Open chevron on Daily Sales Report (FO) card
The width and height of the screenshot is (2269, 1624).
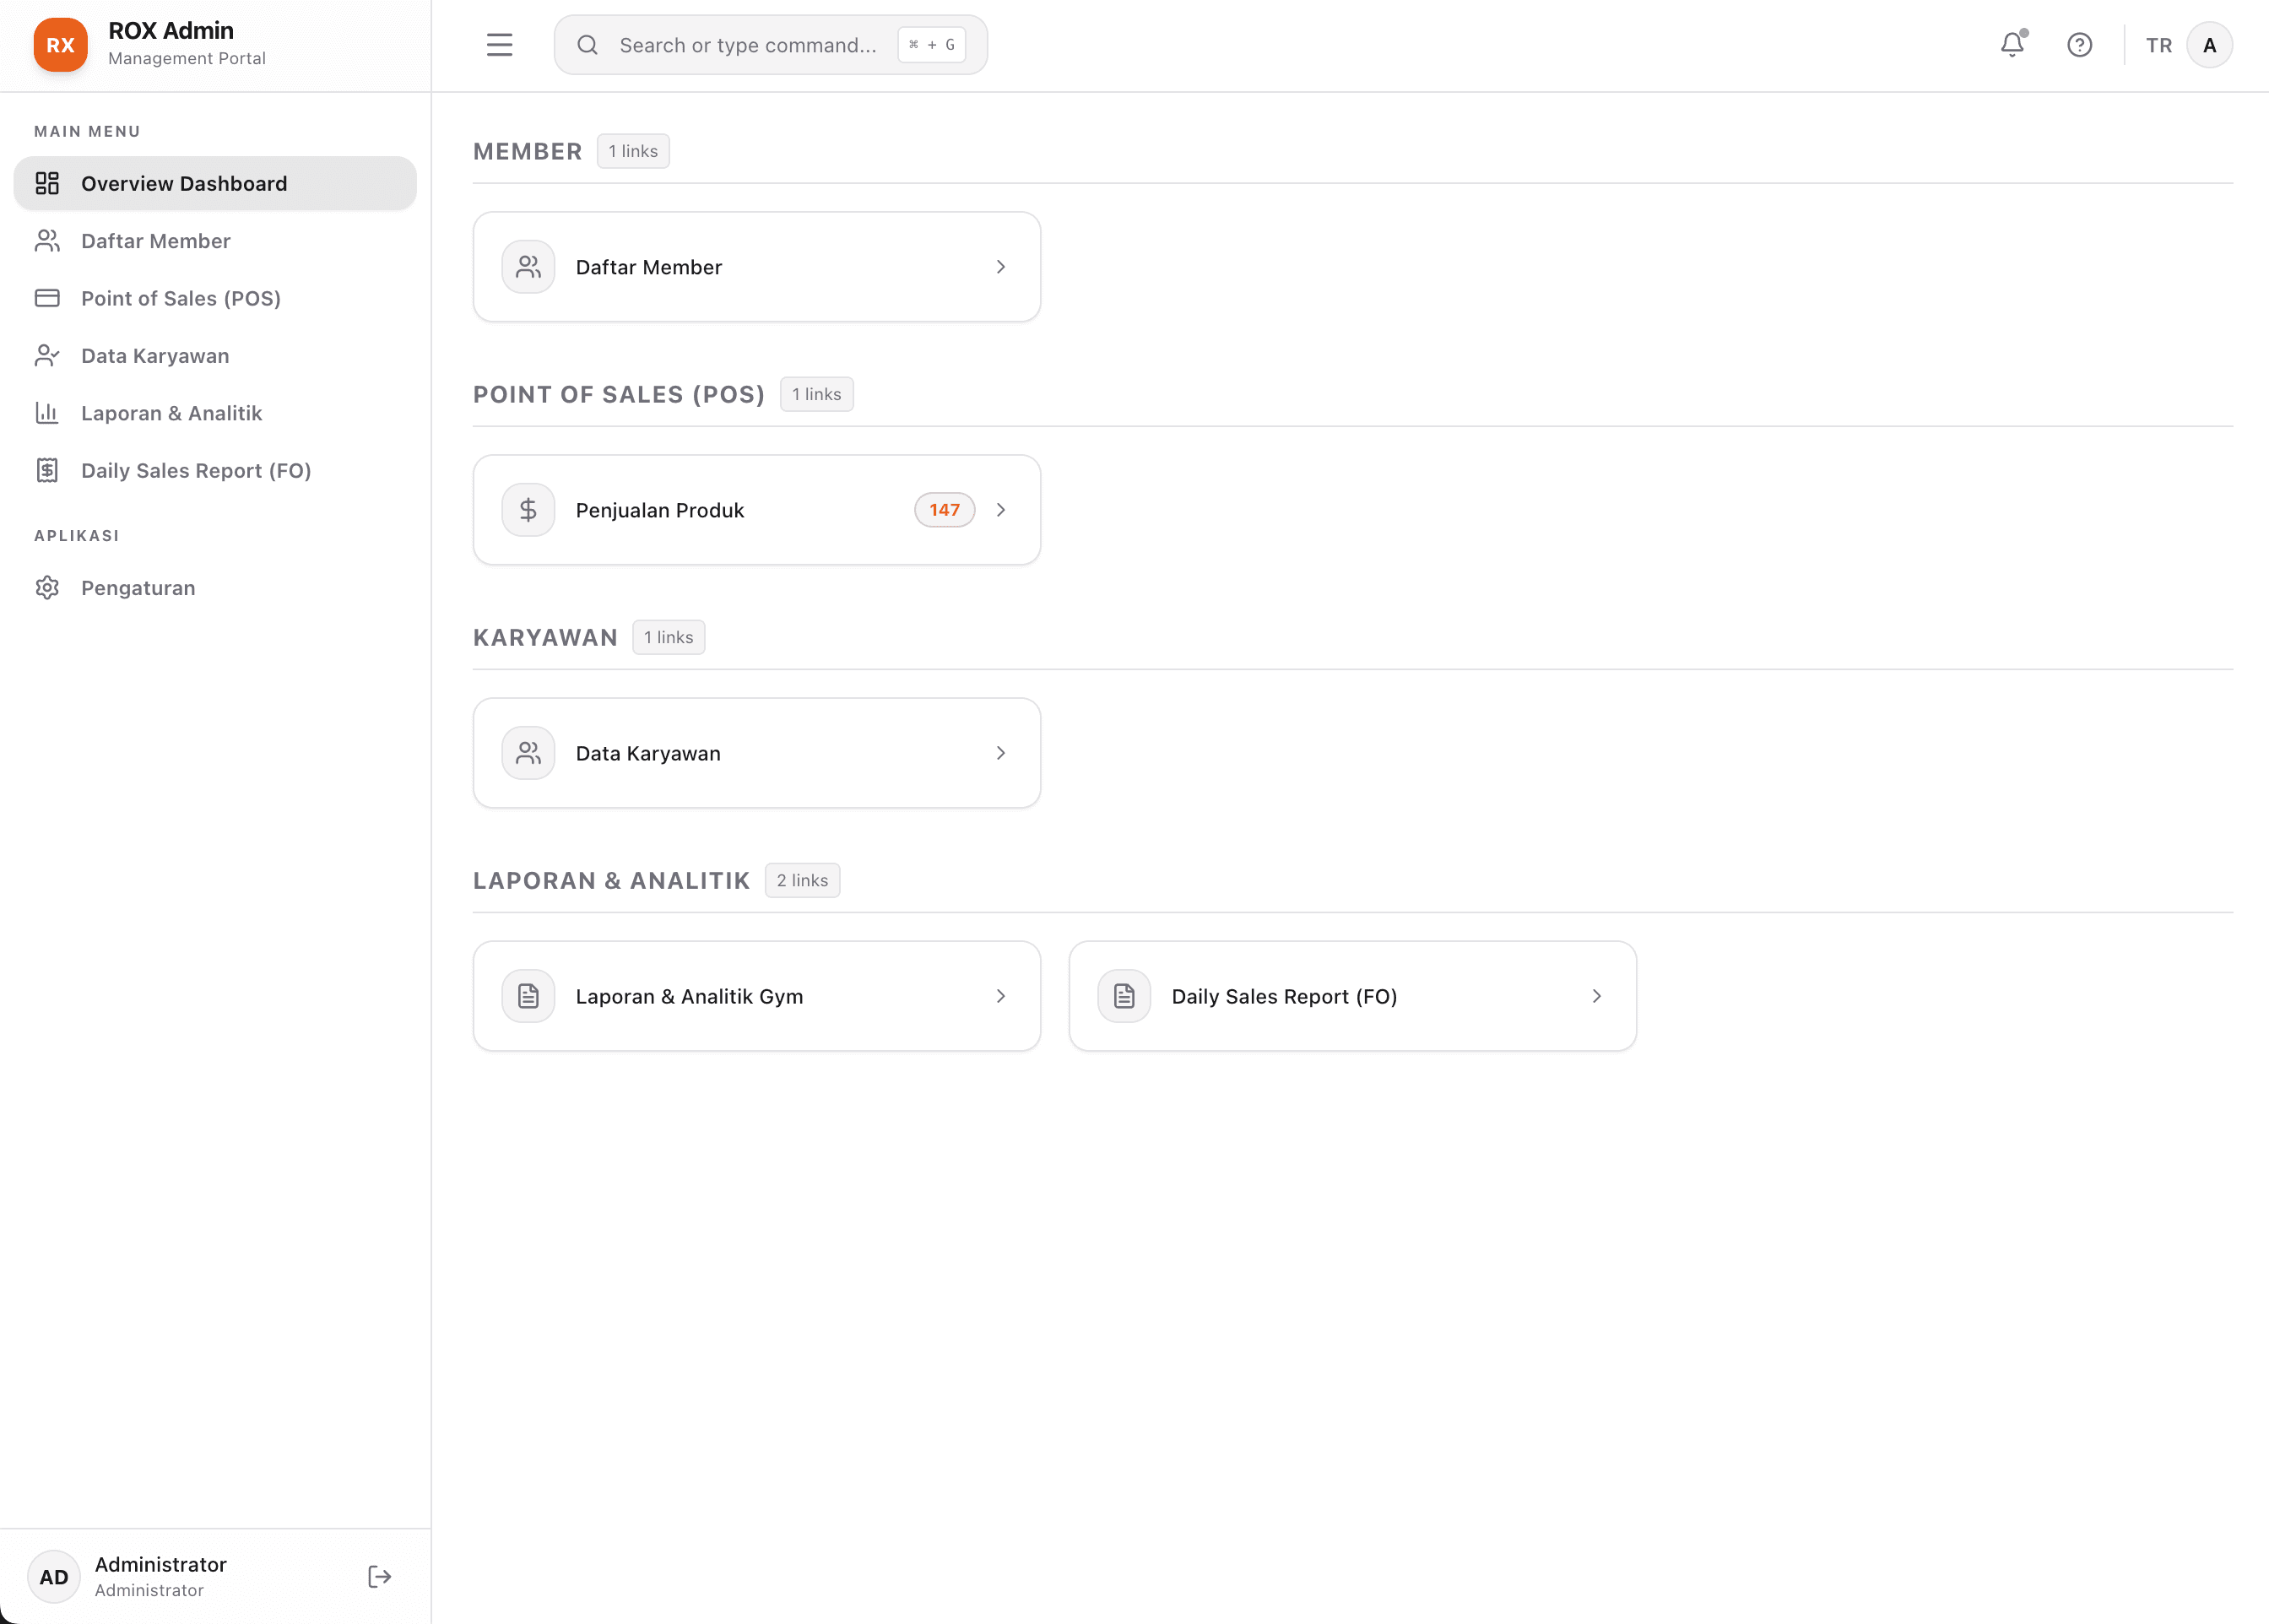point(1597,996)
